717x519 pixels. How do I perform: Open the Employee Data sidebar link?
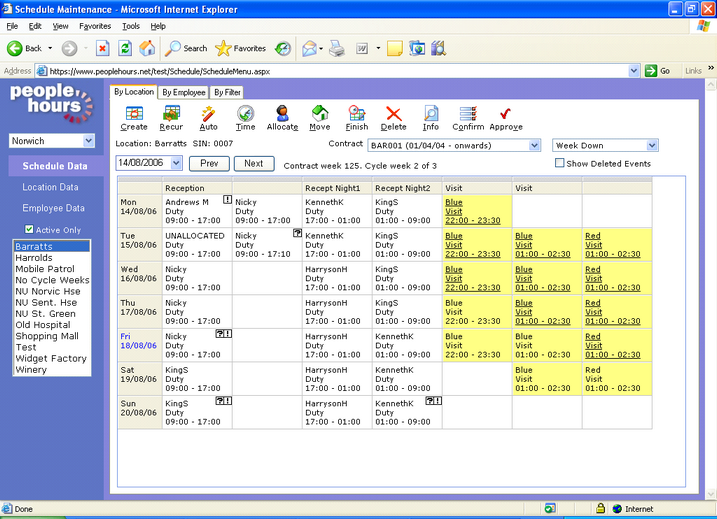53,208
